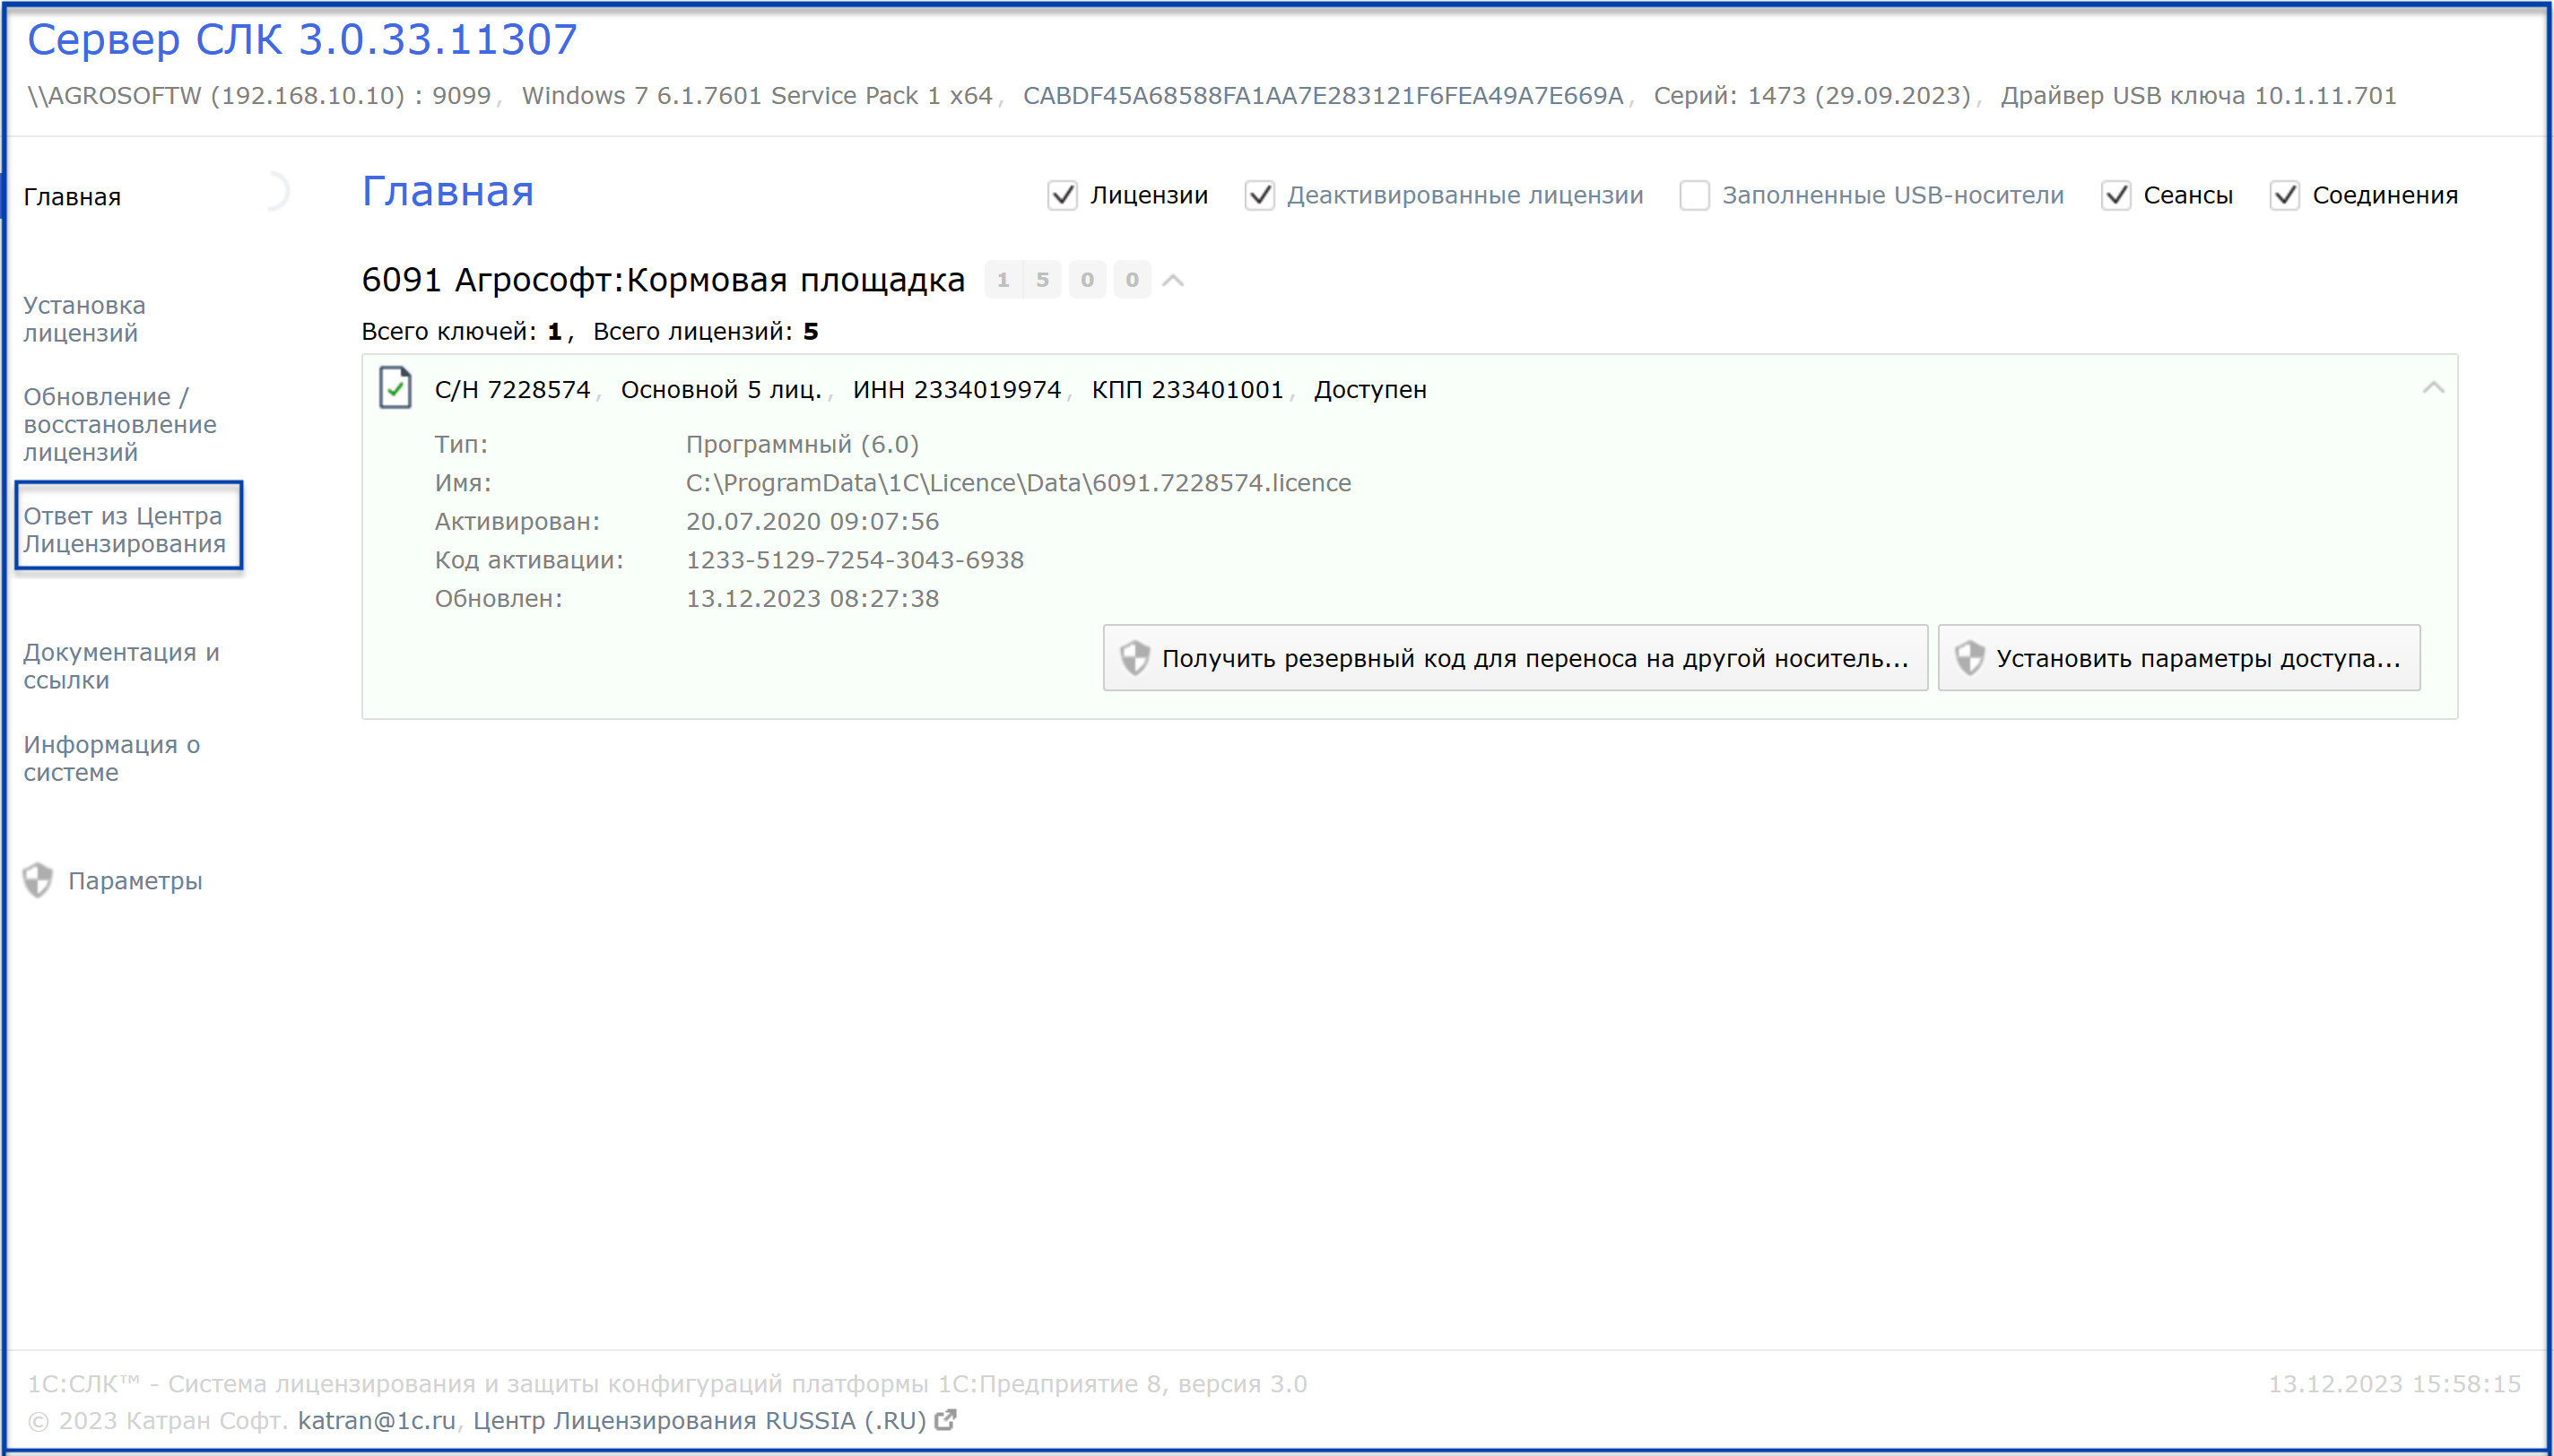Click the shield icon on the reserve code button
Image resolution: width=2554 pixels, height=1456 pixels.
pyautogui.click(x=1134, y=658)
